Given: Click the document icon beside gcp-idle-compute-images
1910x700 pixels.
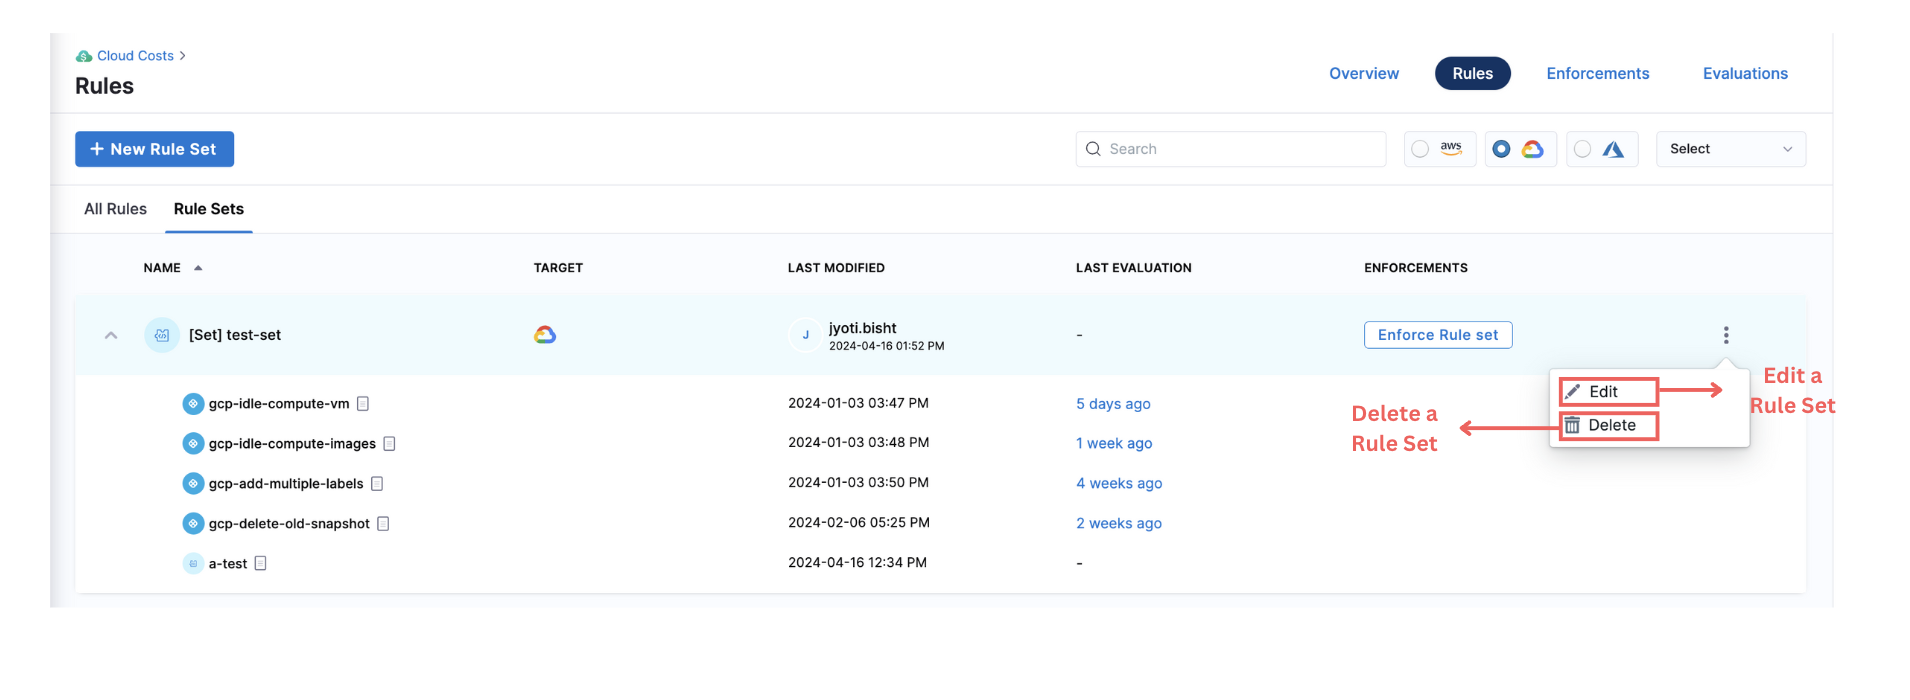Looking at the screenshot, I should click(389, 444).
